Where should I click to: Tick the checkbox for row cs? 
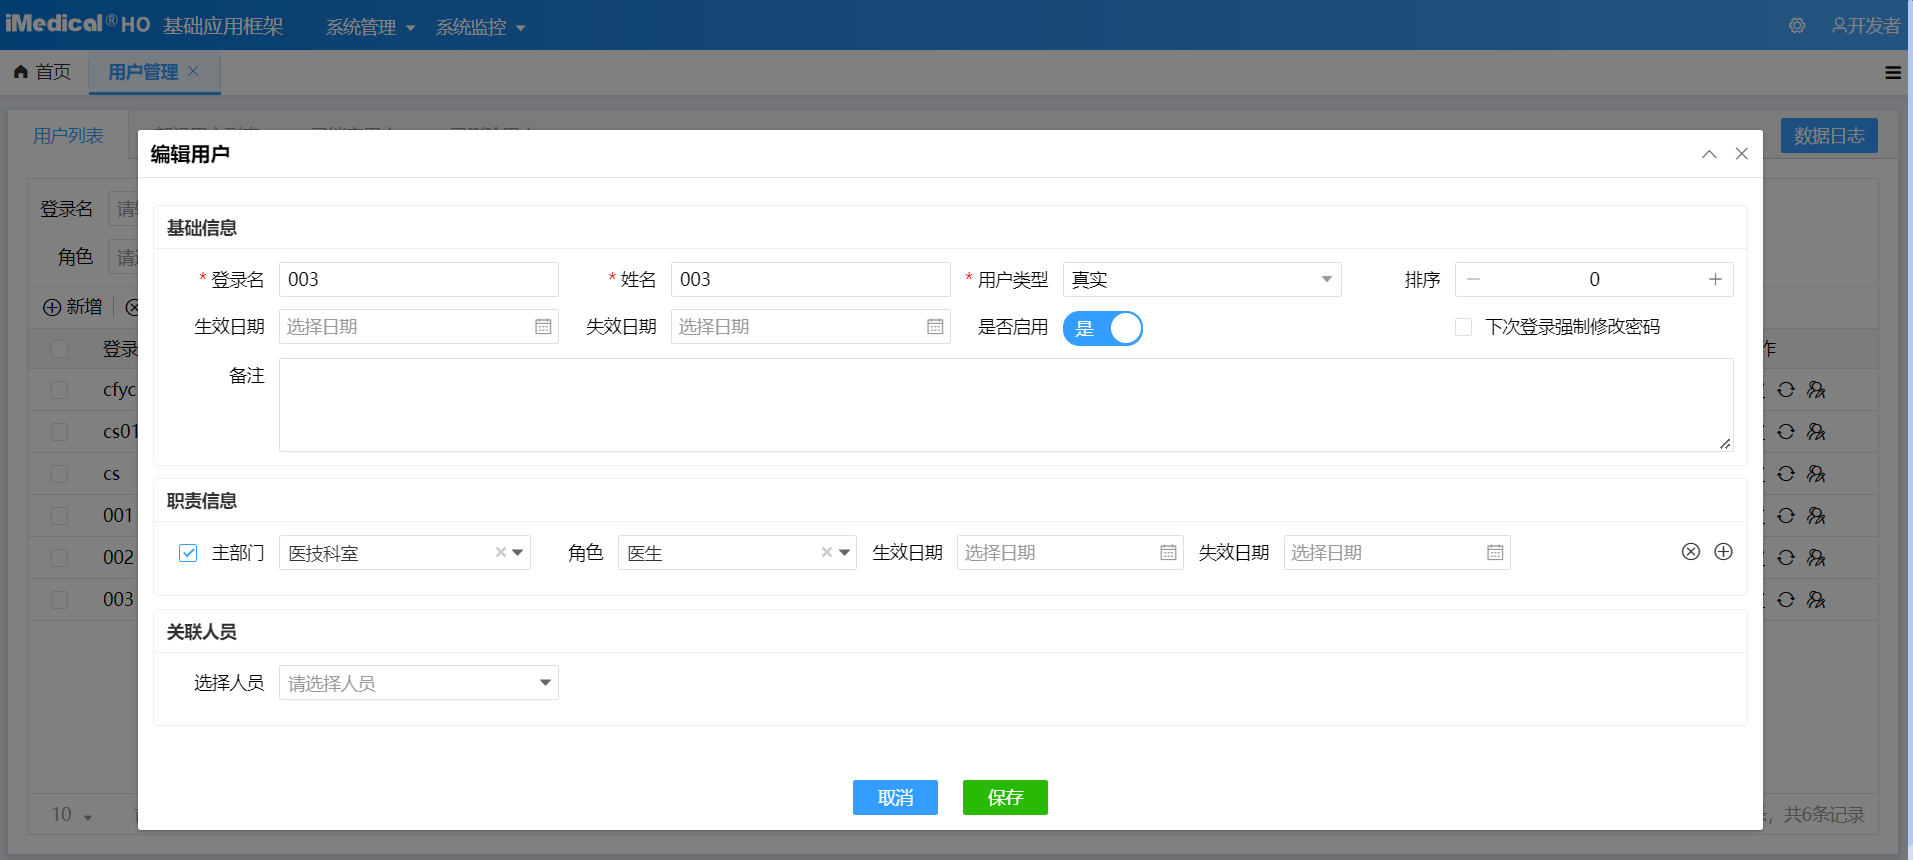point(60,474)
